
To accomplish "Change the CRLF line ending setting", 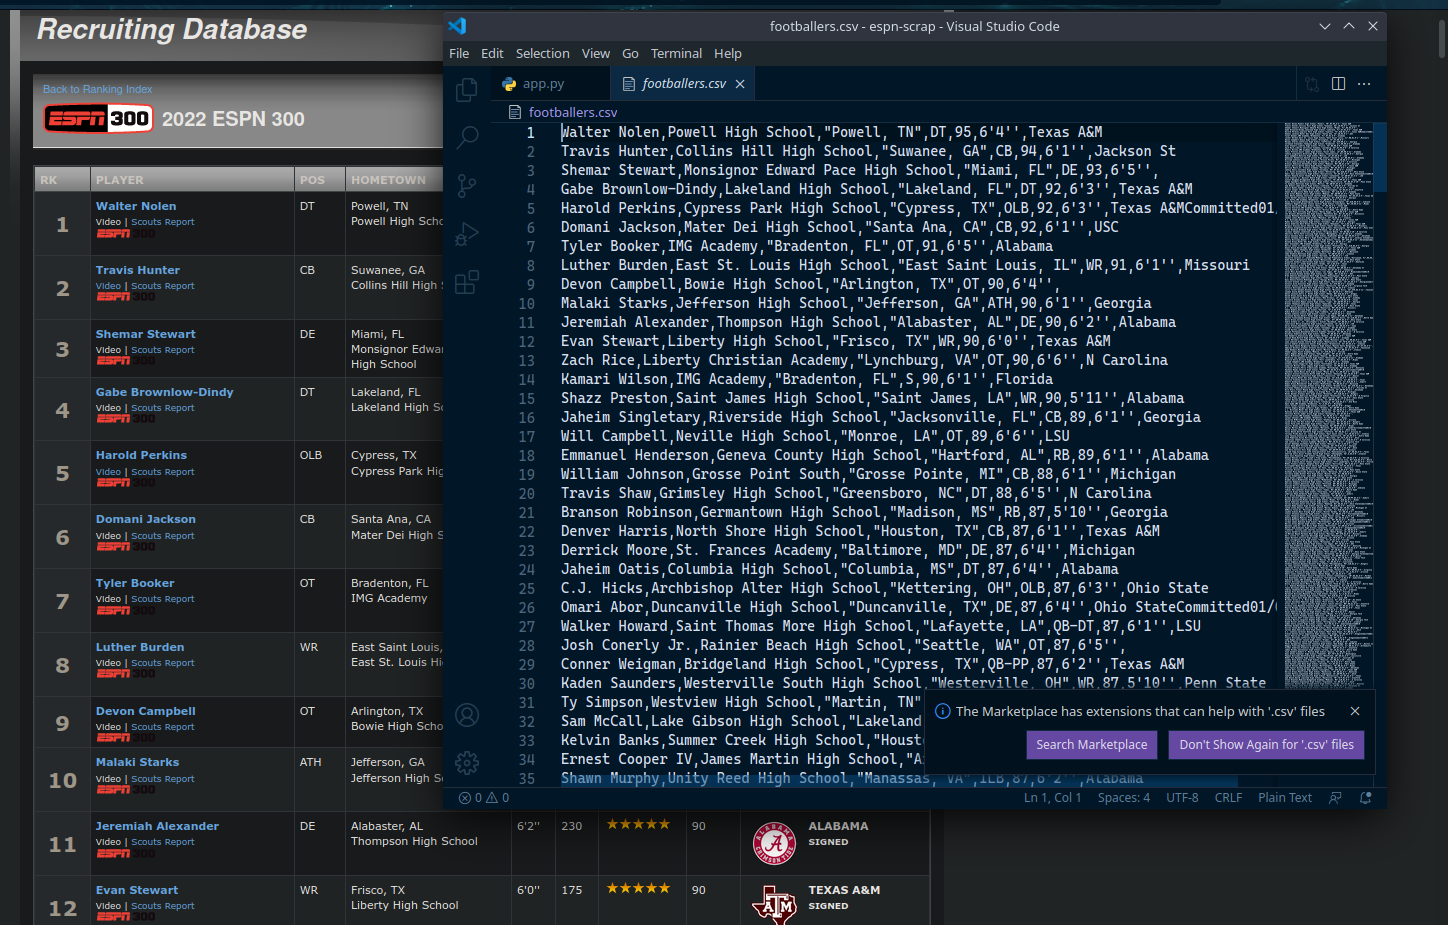I will (x=1228, y=798).
